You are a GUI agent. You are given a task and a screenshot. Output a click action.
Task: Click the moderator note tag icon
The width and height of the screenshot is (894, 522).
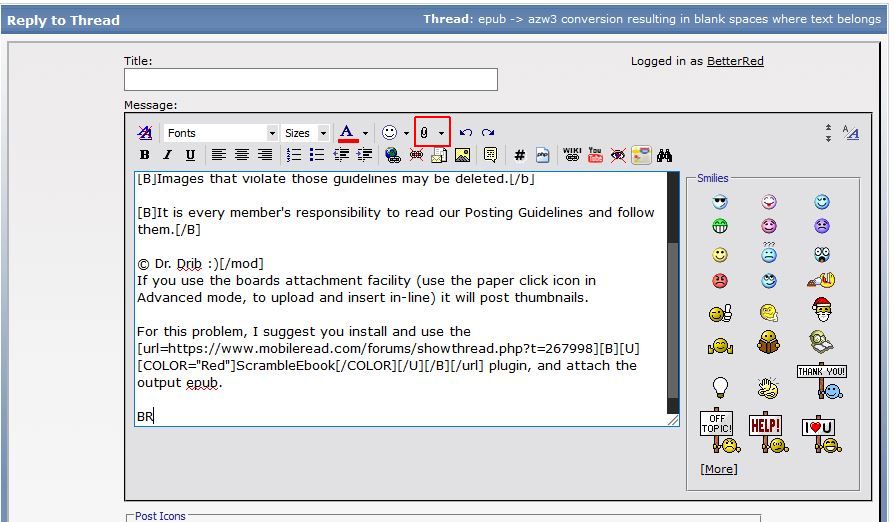coord(641,155)
